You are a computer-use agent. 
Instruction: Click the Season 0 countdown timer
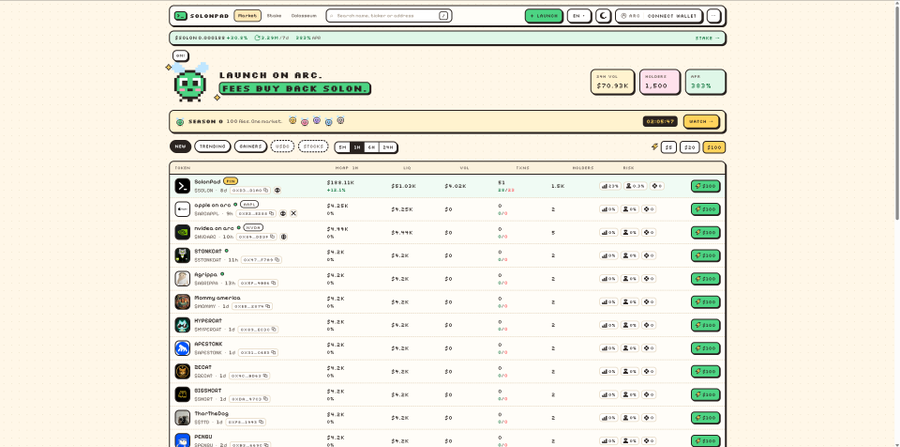tap(660, 122)
